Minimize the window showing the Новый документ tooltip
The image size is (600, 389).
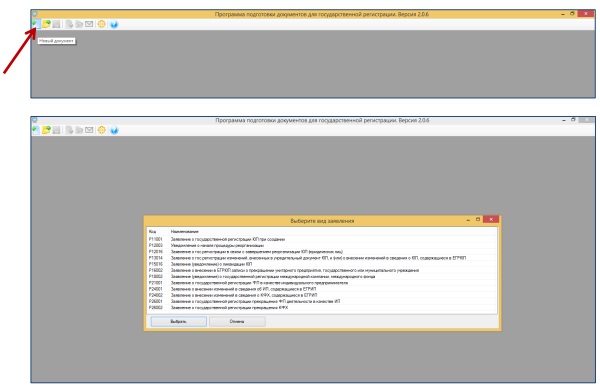coord(563,14)
